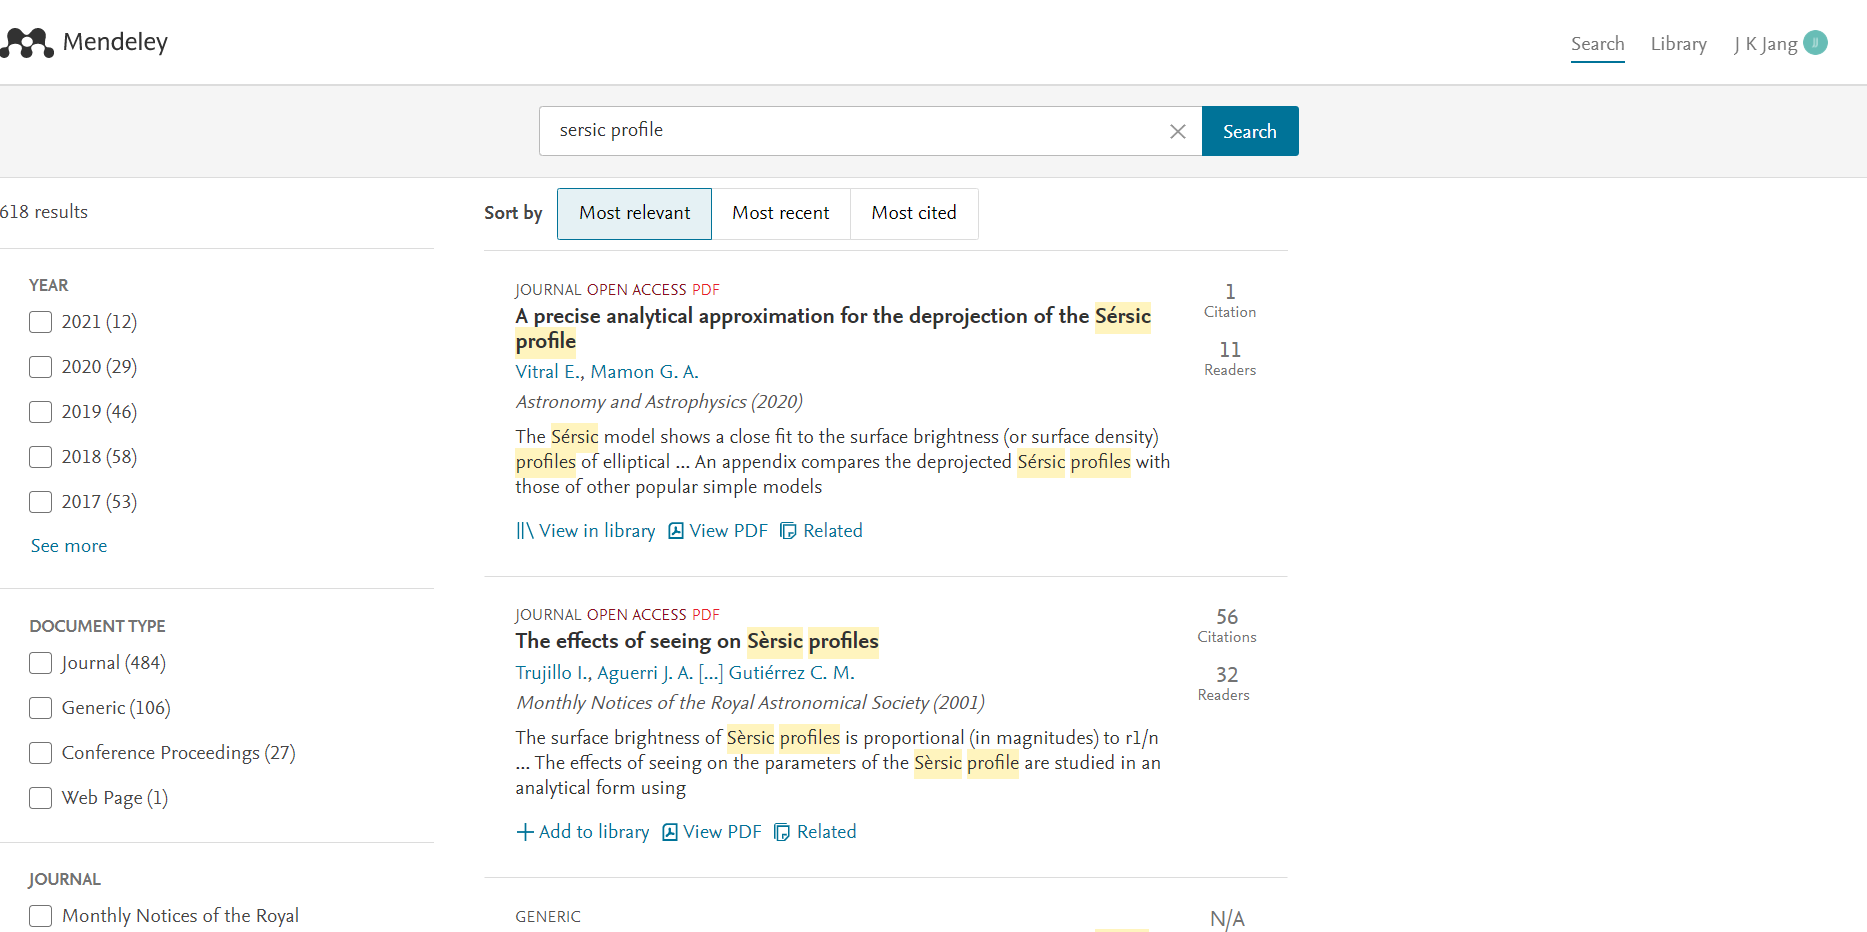Select the Conference Proceedings filter checkbox
This screenshot has height=932, width=1867.
click(x=41, y=753)
